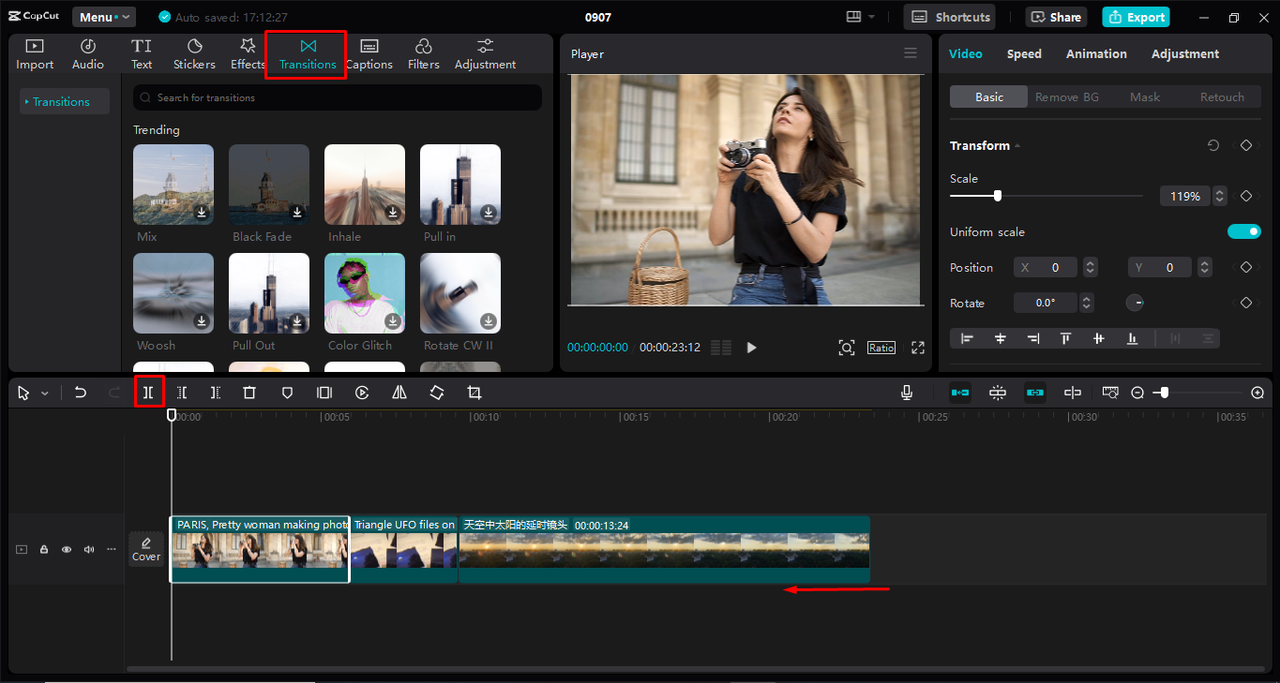Undo the last action
This screenshot has height=683, width=1280.
[x=81, y=393]
